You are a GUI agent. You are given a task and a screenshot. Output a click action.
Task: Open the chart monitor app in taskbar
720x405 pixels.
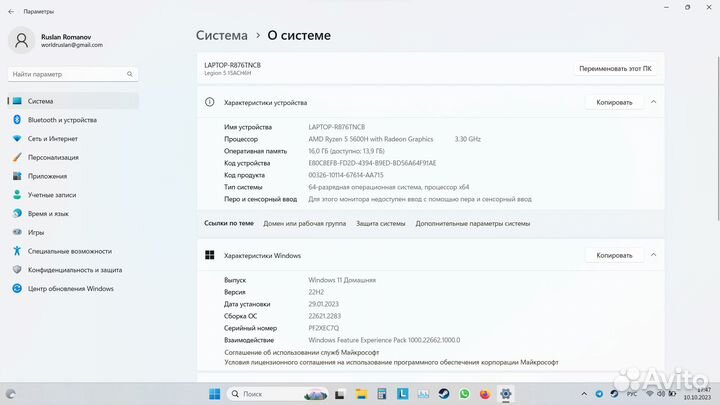[x=423, y=394]
